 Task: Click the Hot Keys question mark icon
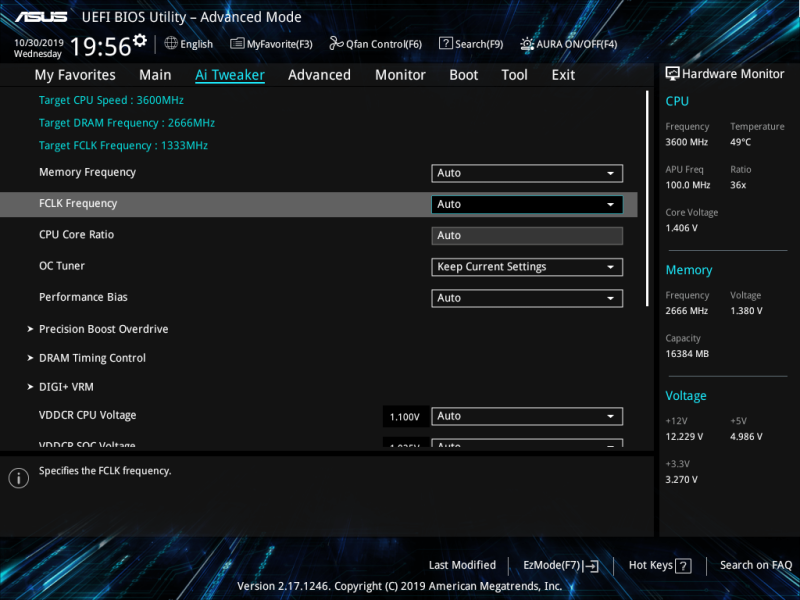[x=683, y=566]
